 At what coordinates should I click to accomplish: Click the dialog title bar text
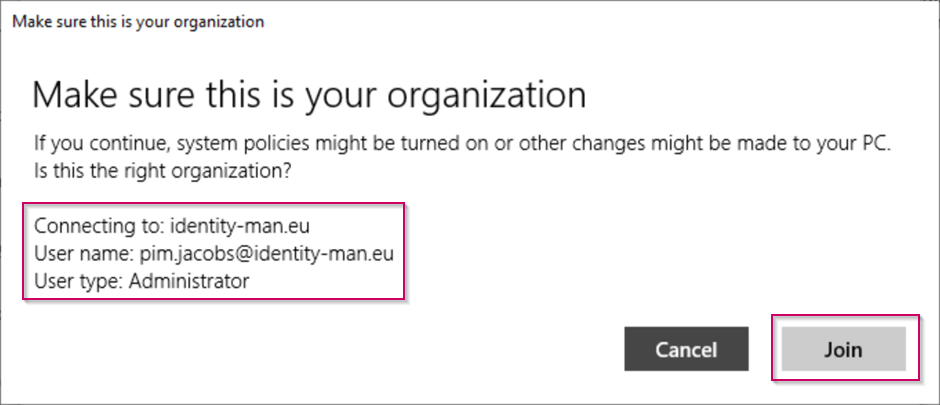click(x=137, y=21)
